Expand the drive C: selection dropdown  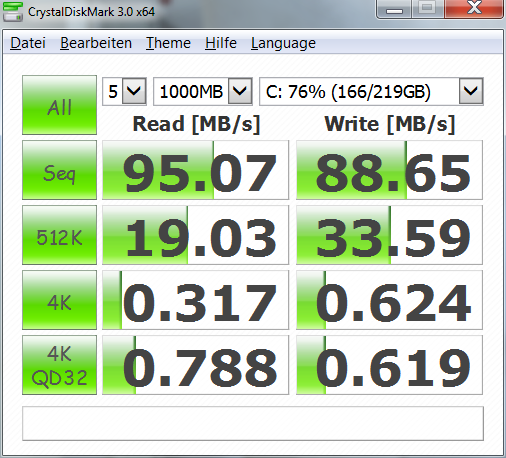click(x=471, y=91)
